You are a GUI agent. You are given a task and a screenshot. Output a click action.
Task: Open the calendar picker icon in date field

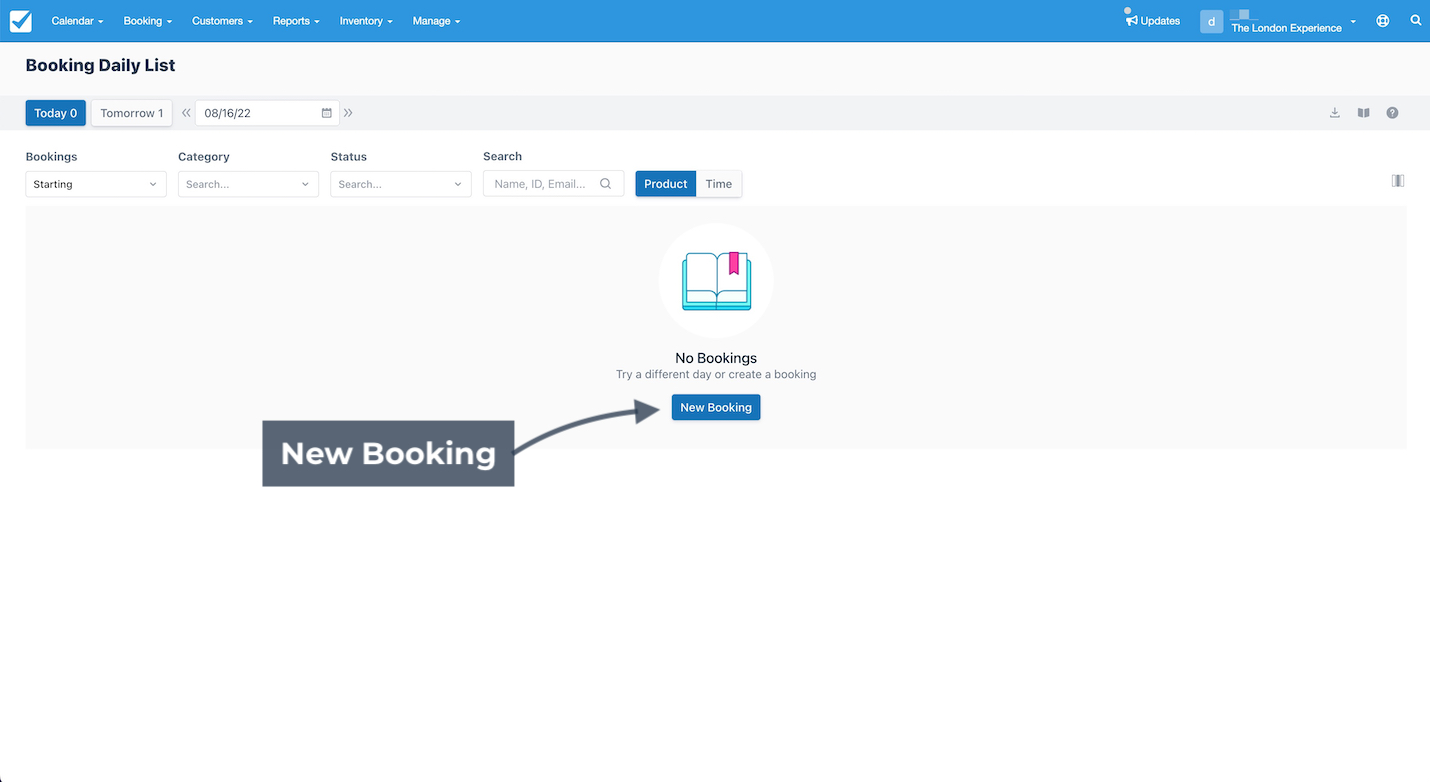click(x=326, y=113)
